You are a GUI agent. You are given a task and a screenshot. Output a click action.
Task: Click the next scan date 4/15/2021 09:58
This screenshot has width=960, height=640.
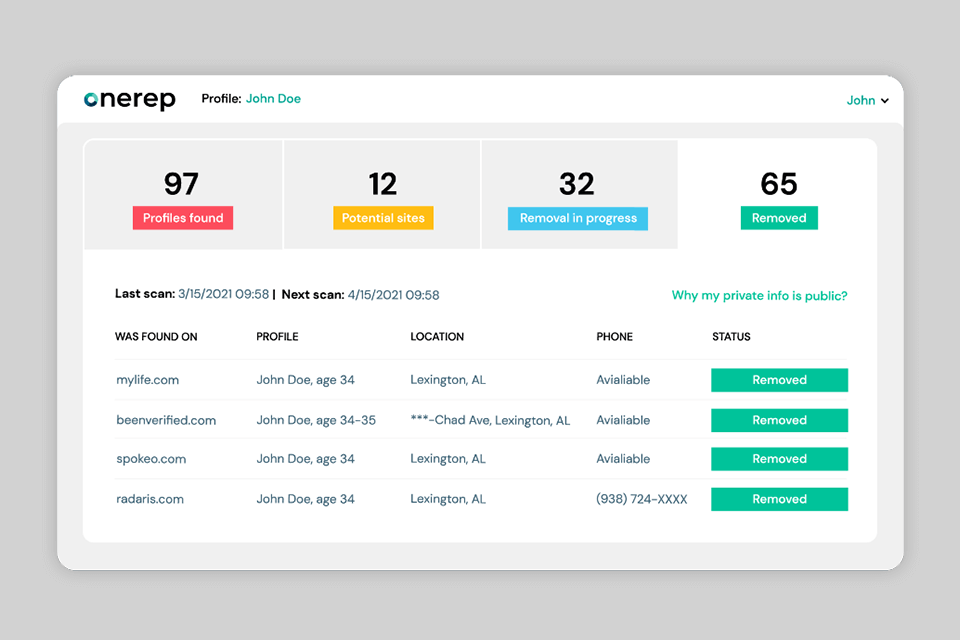click(x=394, y=295)
